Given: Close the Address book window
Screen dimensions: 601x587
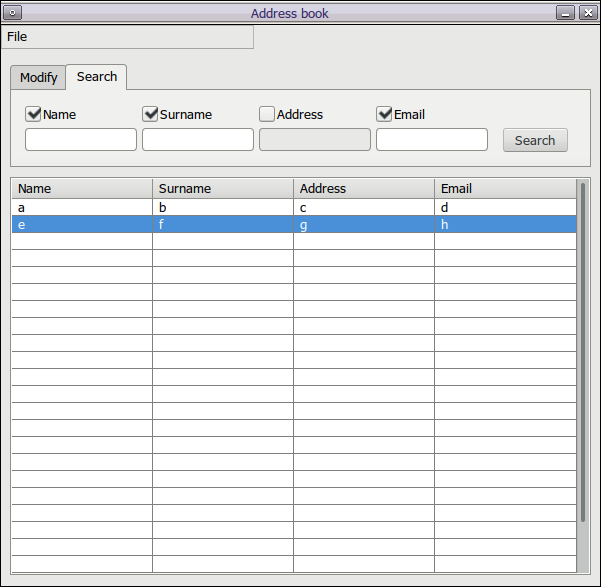Looking at the screenshot, I should pos(588,13).
